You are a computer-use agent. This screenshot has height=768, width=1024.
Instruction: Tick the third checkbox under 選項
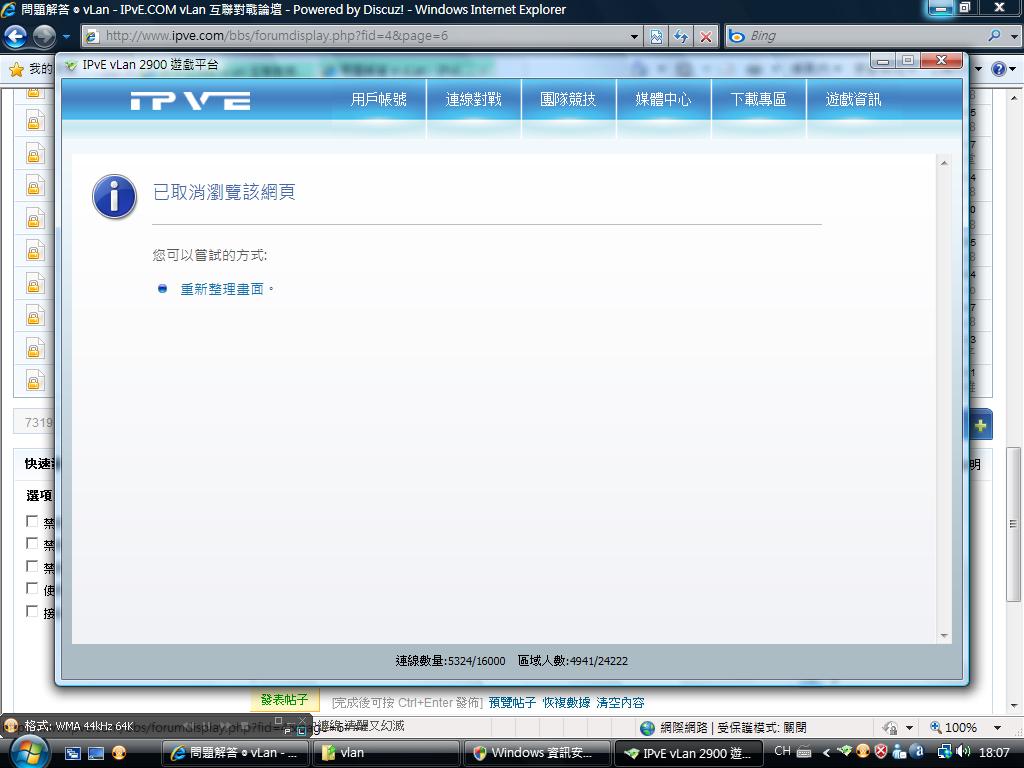[32, 566]
